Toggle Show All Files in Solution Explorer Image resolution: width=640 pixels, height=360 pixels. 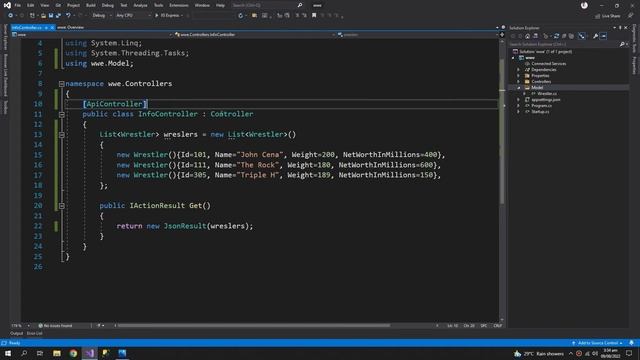click(x=571, y=36)
